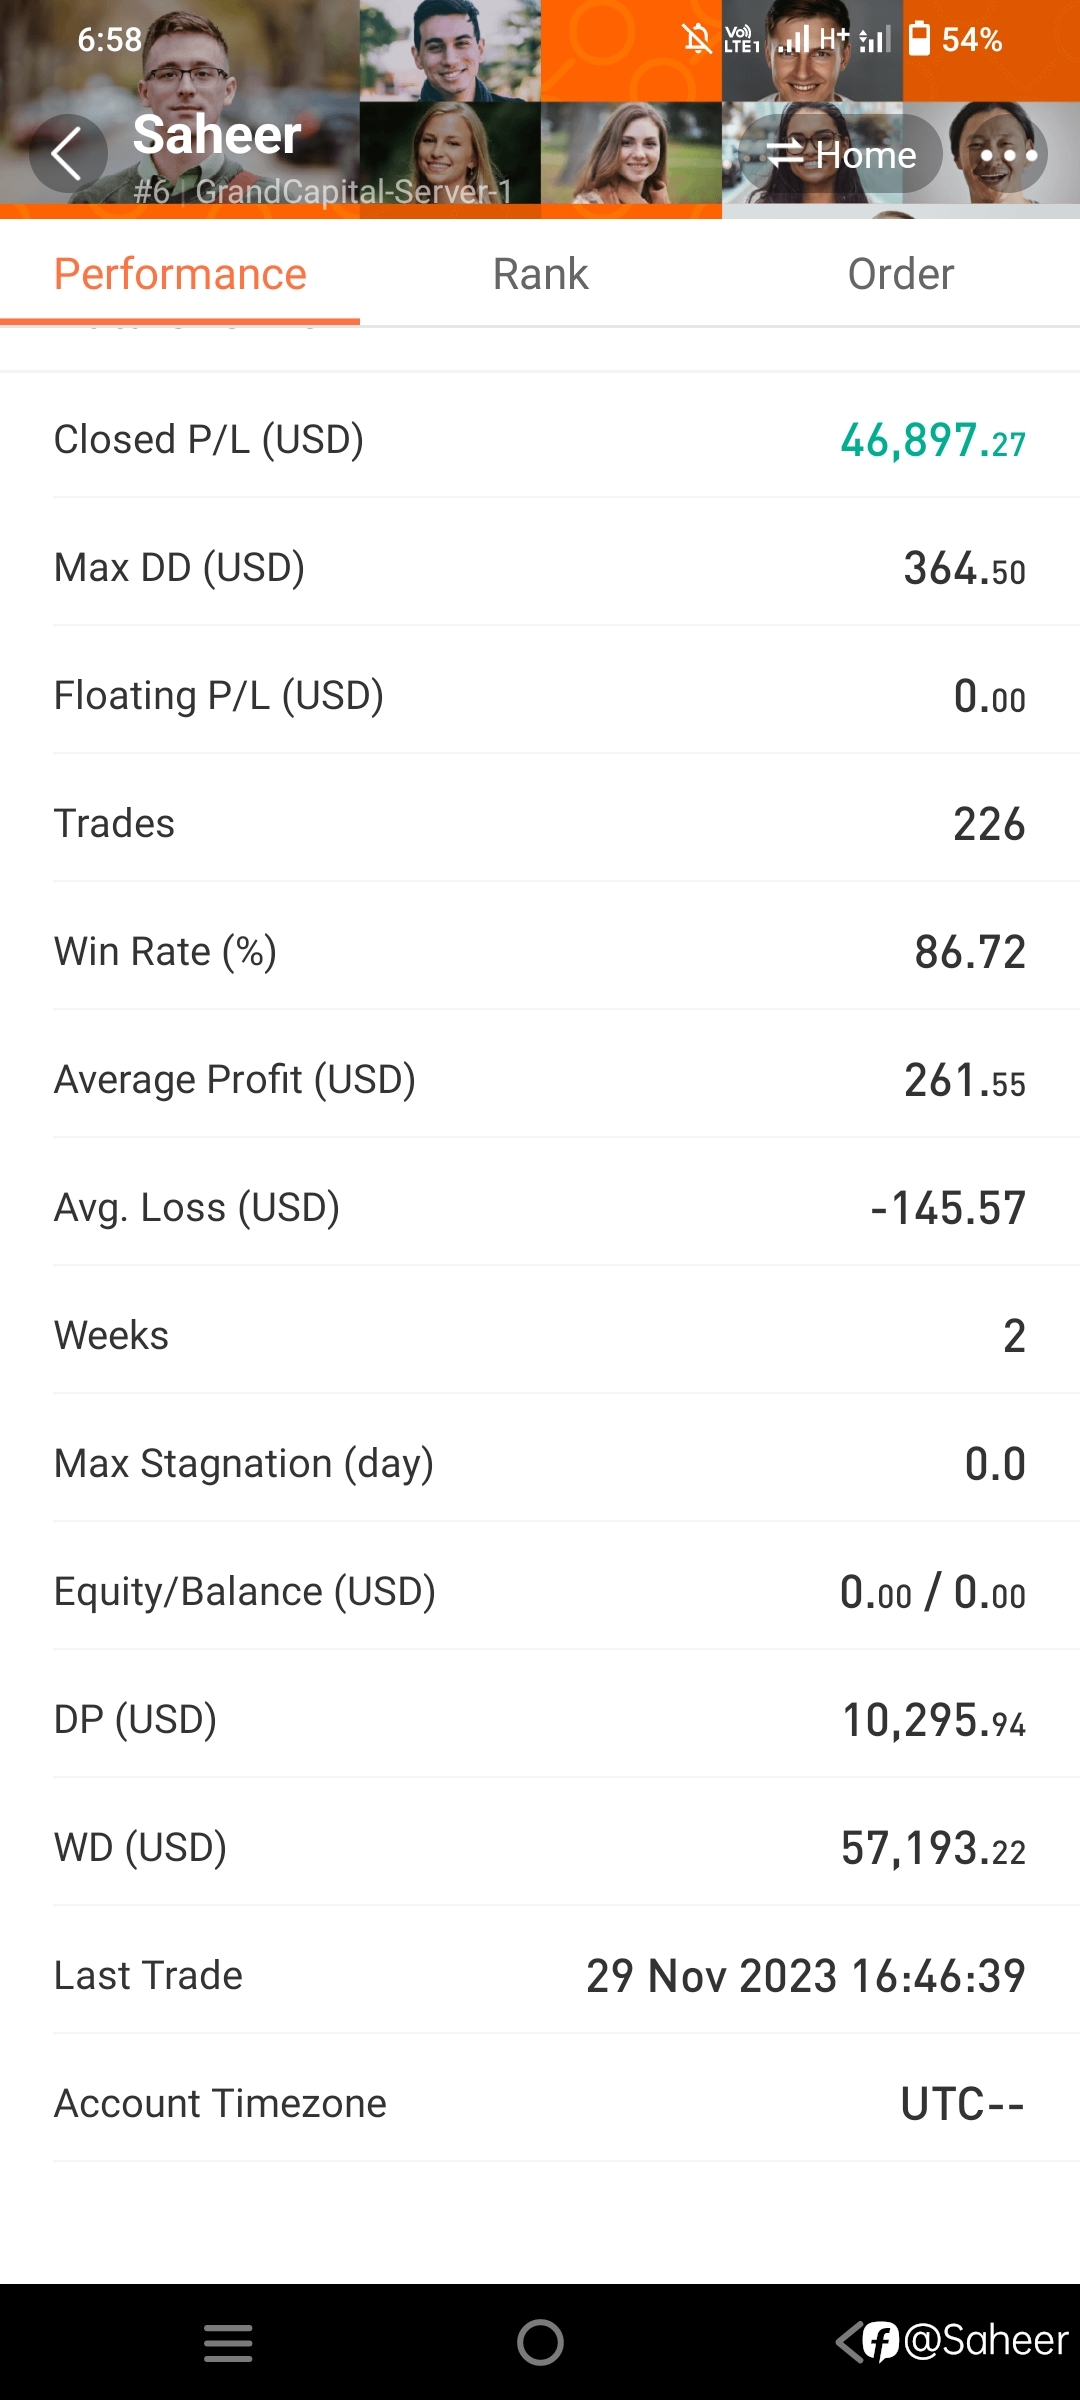Tap the back arrow icon
This screenshot has width=1080, height=2400.
[67, 155]
